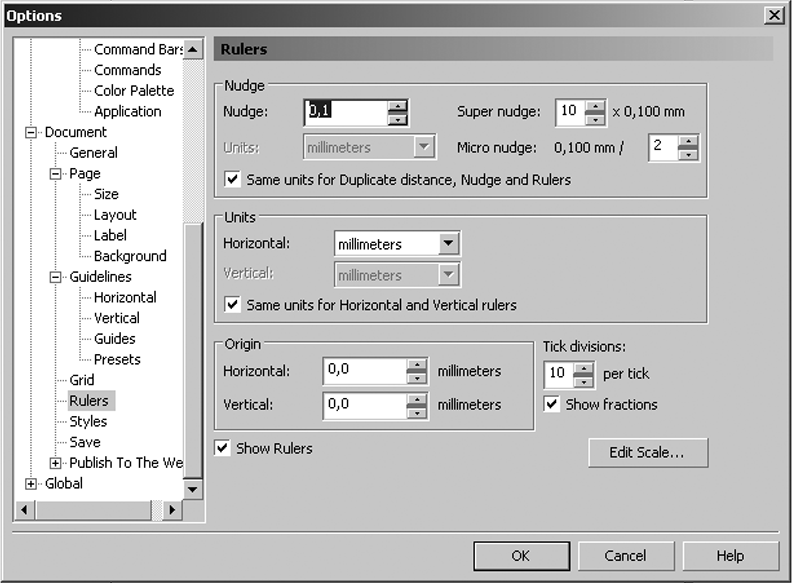Select Save in the tree

[x=85, y=443]
